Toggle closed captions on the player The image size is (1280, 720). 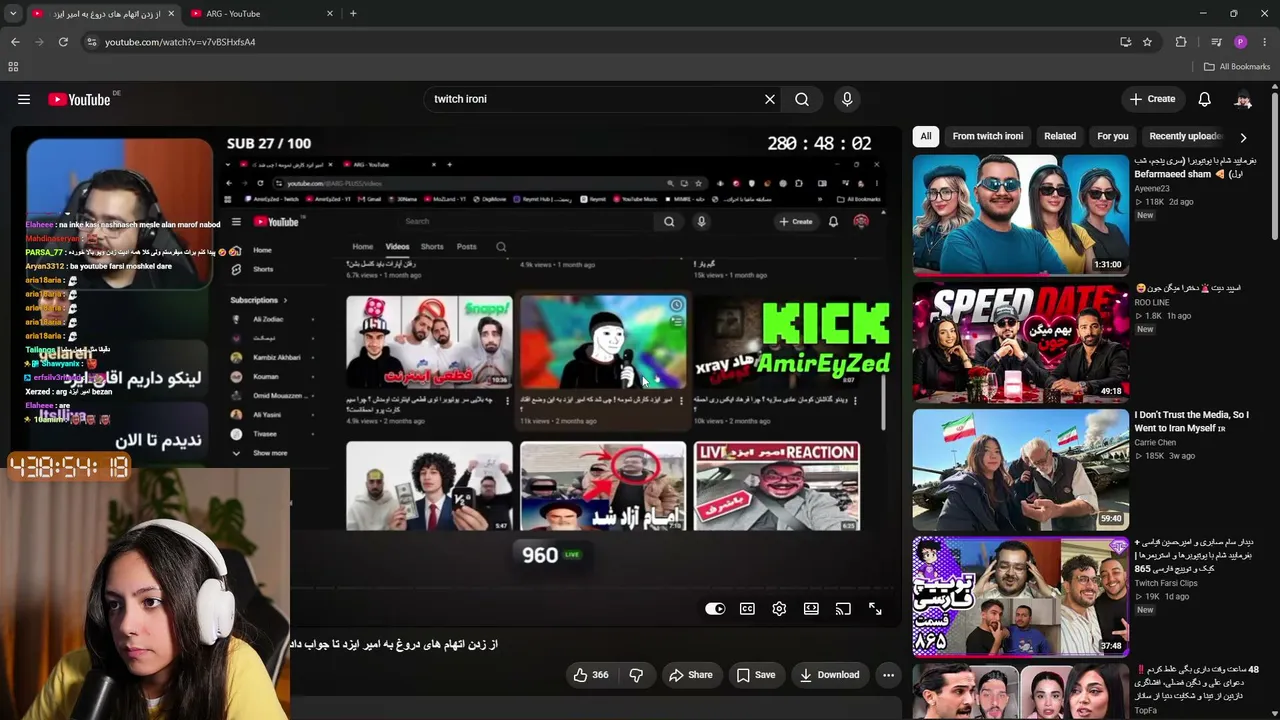tap(747, 609)
